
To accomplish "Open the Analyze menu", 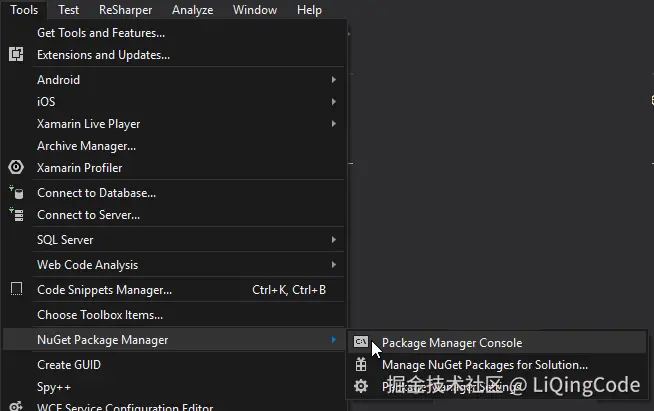I will tap(192, 10).
